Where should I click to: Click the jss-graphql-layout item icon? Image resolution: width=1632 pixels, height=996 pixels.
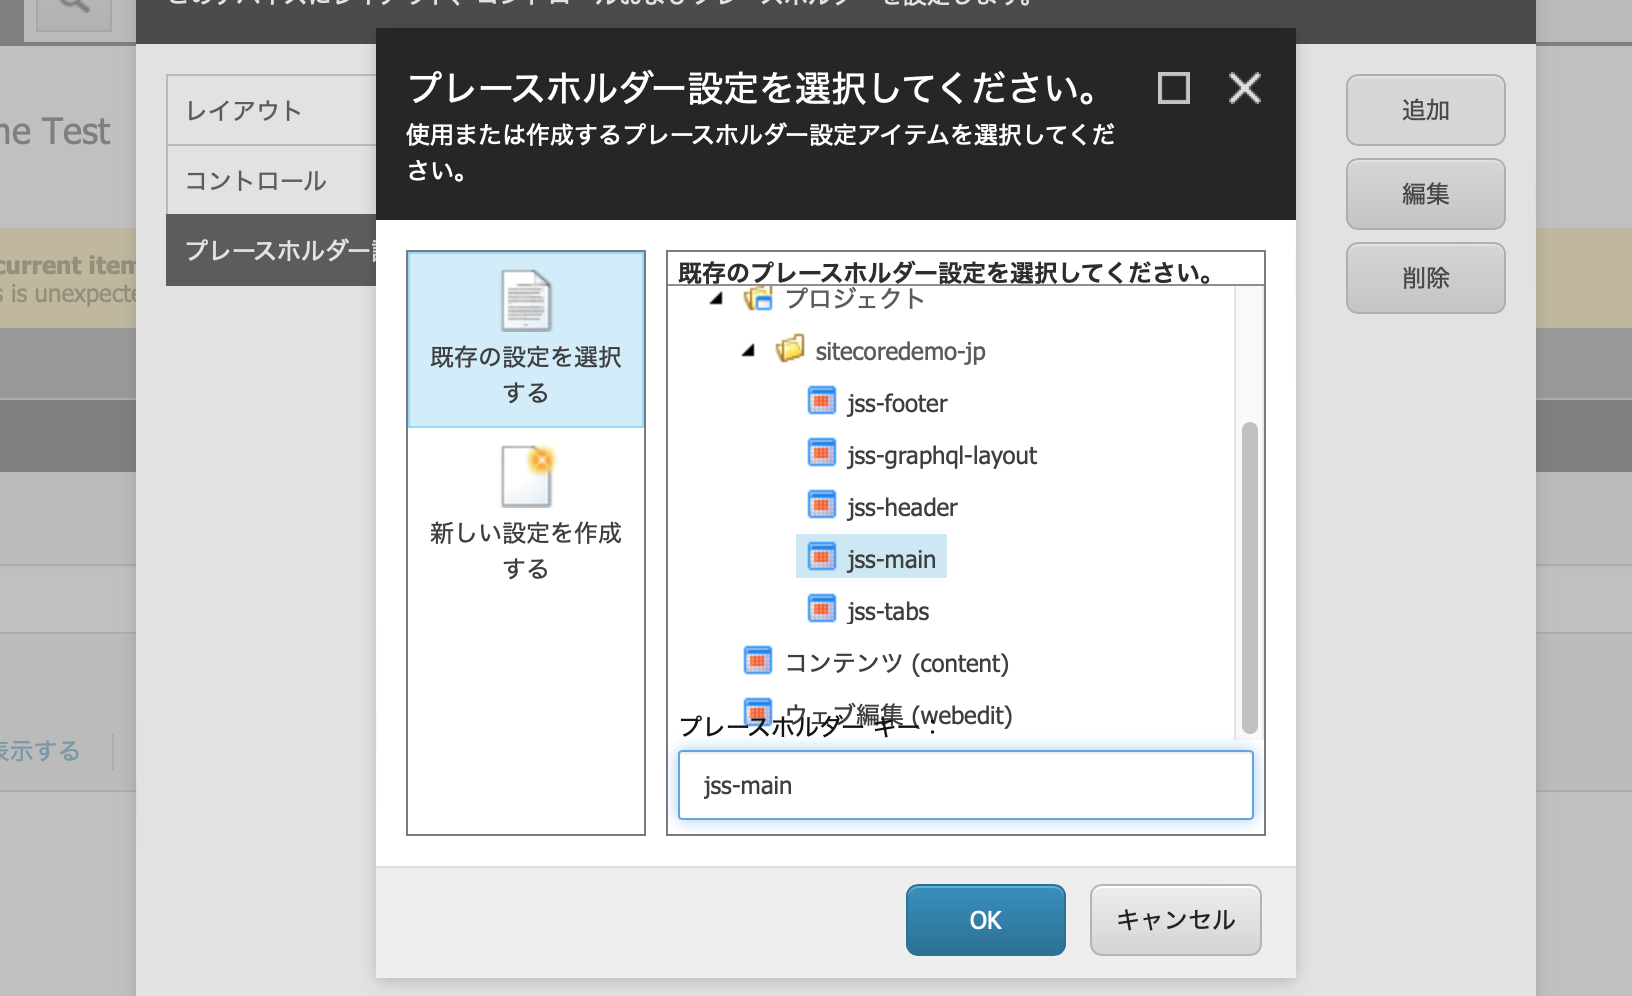coord(821,453)
